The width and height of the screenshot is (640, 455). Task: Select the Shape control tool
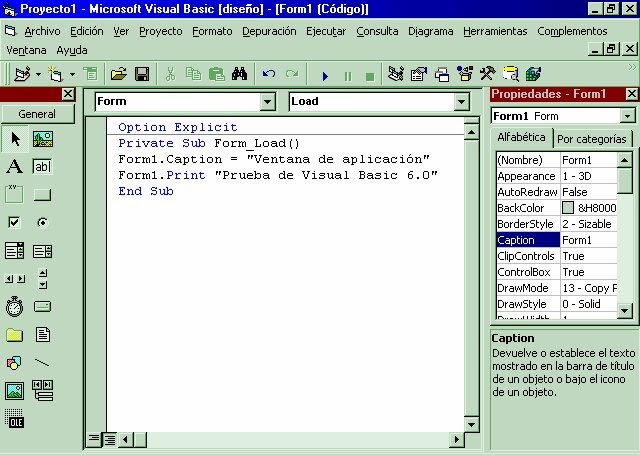(x=15, y=363)
